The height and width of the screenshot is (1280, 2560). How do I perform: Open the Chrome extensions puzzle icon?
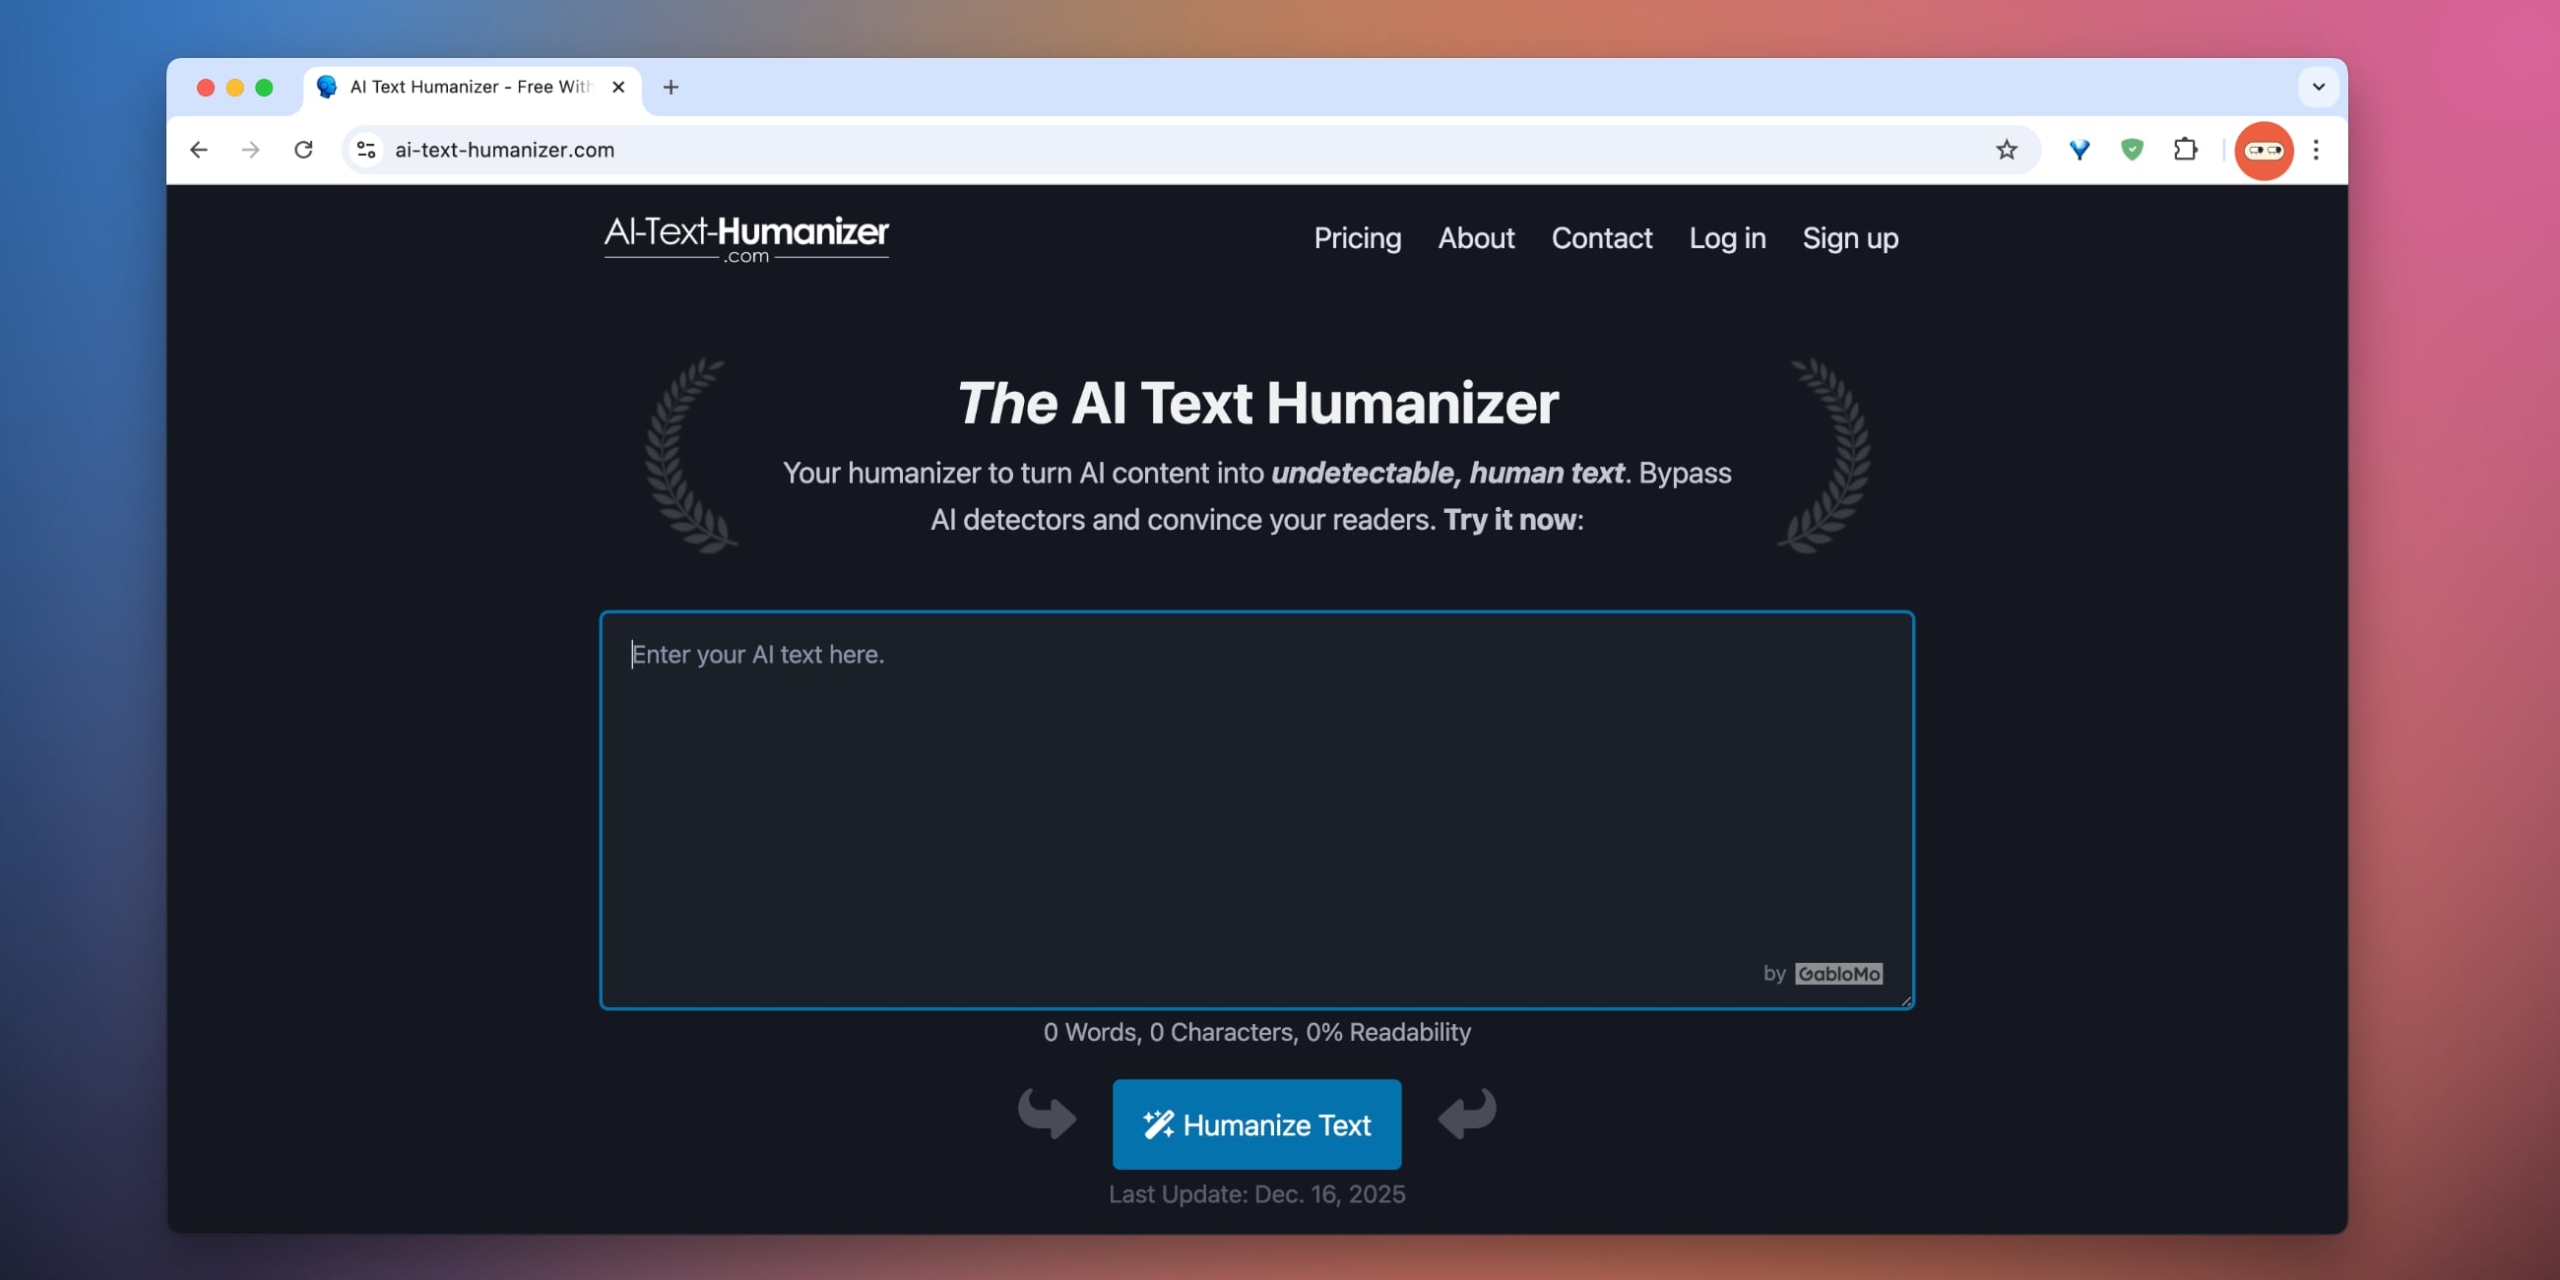pos(2186,149)
